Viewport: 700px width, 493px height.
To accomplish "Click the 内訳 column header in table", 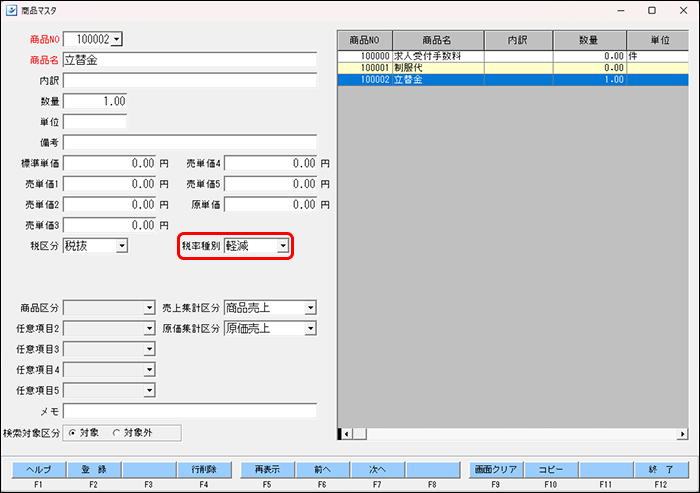I will tap(518, 40).
